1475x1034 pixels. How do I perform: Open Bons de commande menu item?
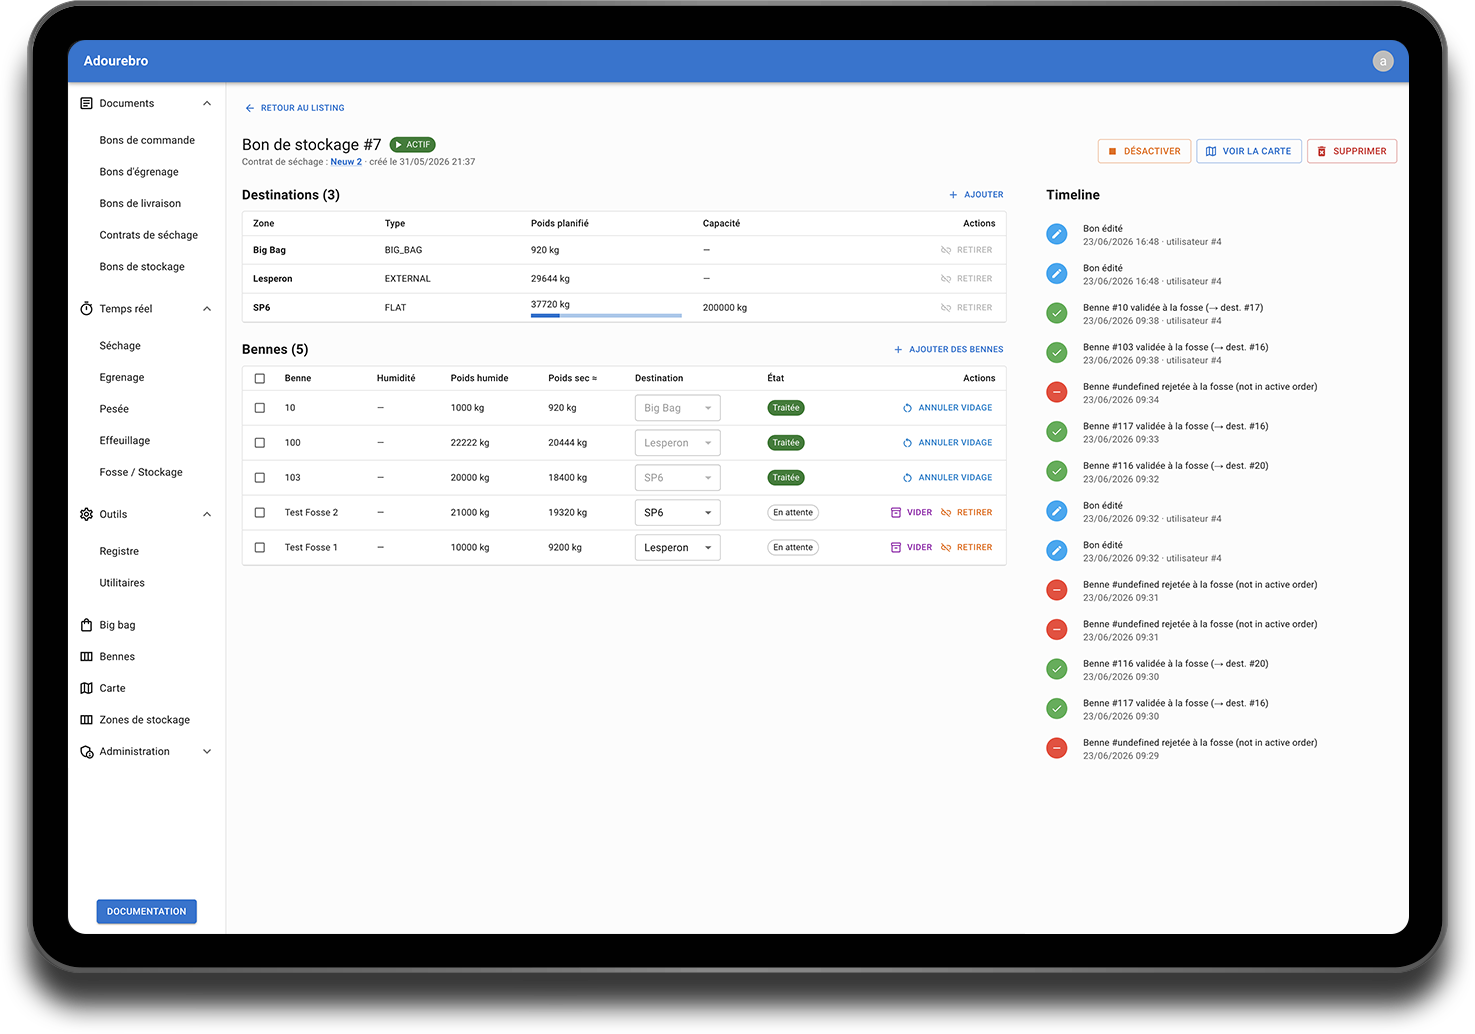coord(147,141)
